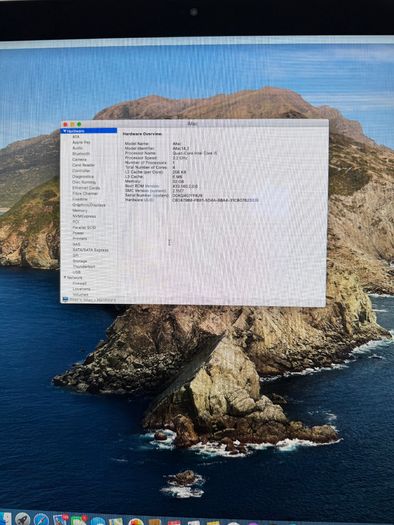Image resolution: width=394 pixels, height=525 pixels.
Task: Open Mail from the Dock
Action: coord(60,520)
